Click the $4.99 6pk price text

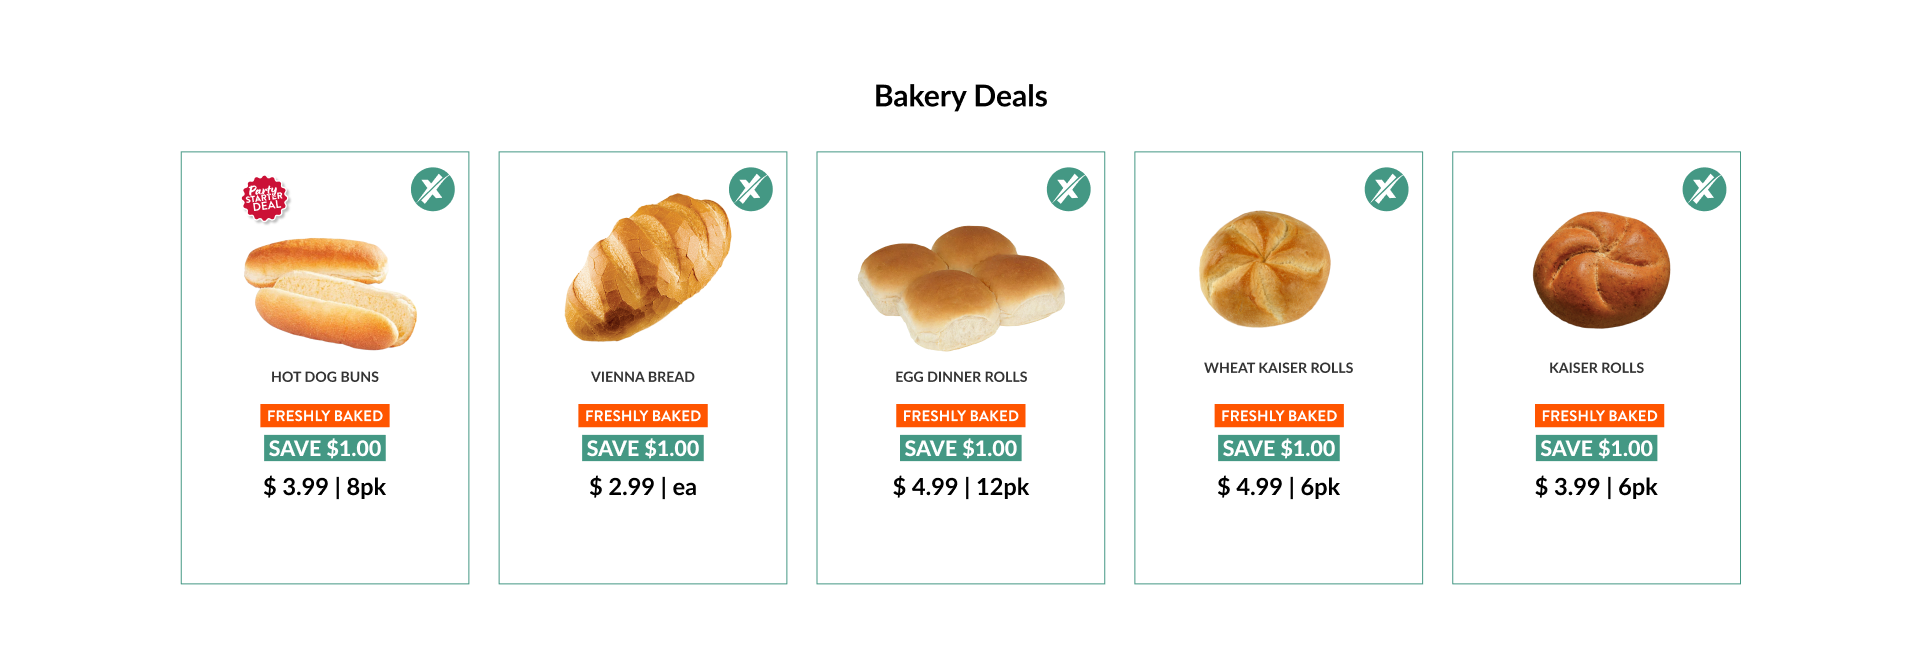[x=1279, y=487]
